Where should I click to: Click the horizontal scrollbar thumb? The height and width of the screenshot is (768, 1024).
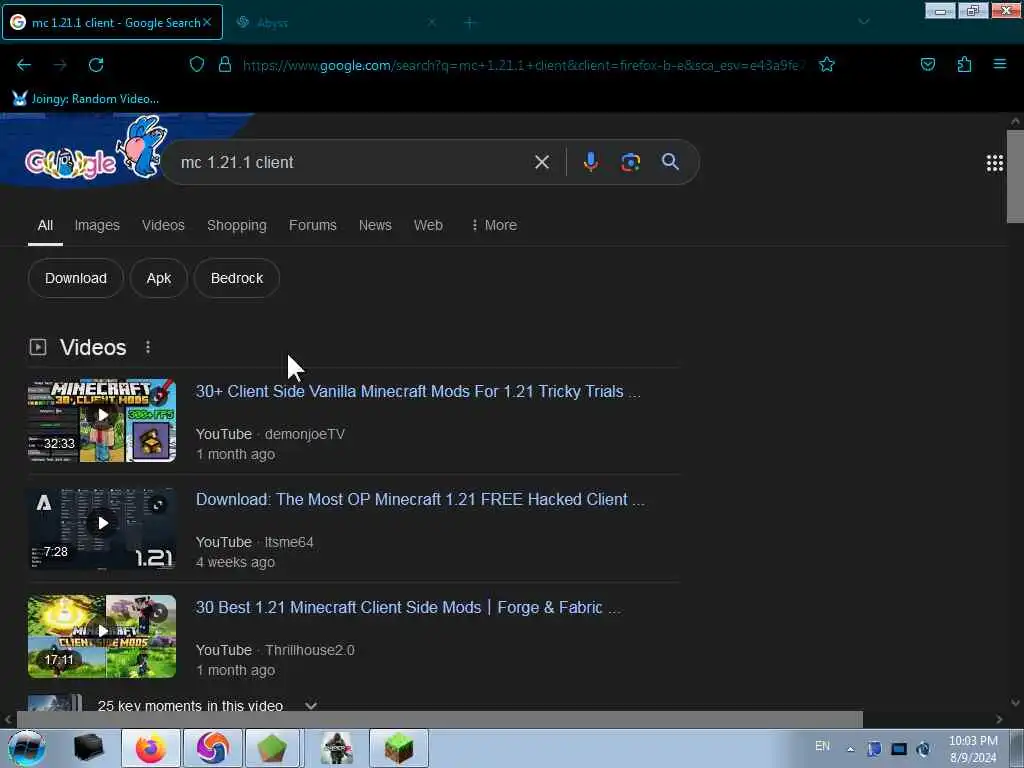pyautogui.click(x=439, y=720)
